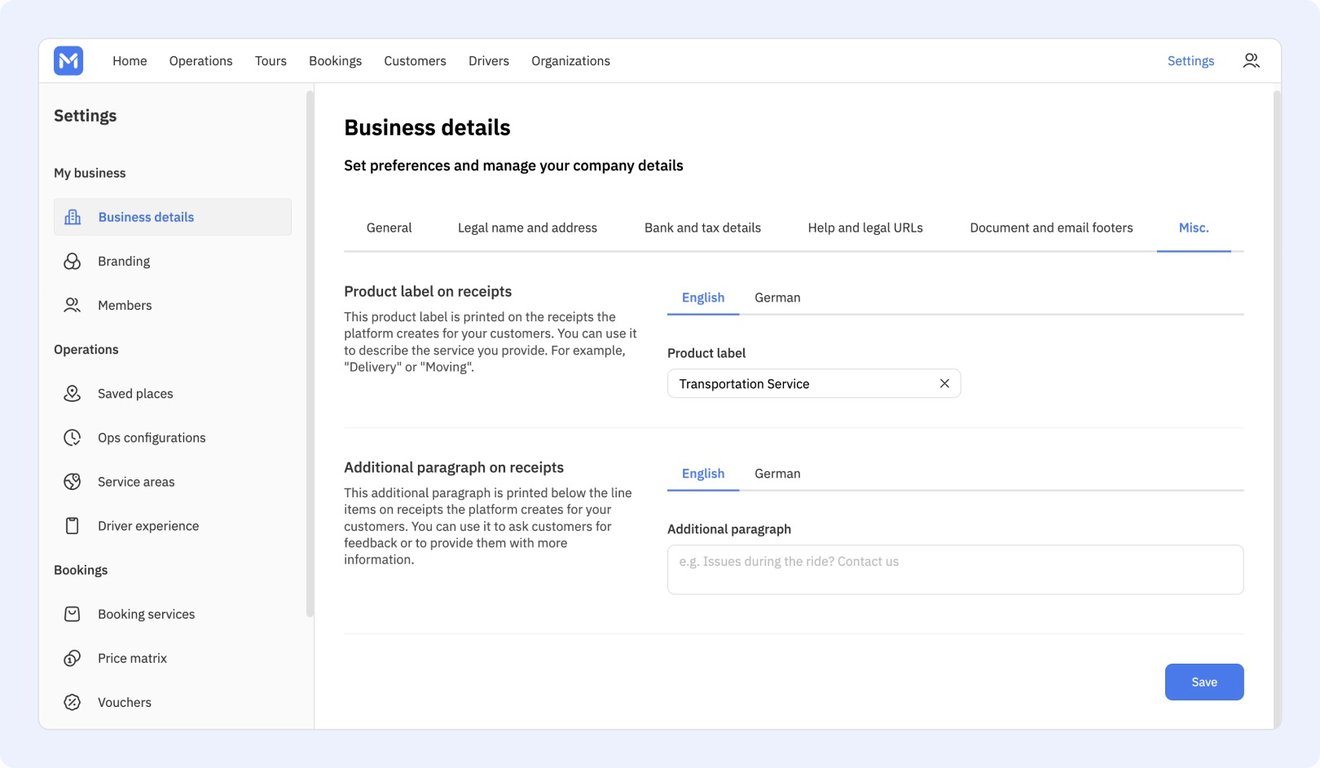Go to Organizations in top navigation
The image size is (1320, 768).
[x=571, y=61]
